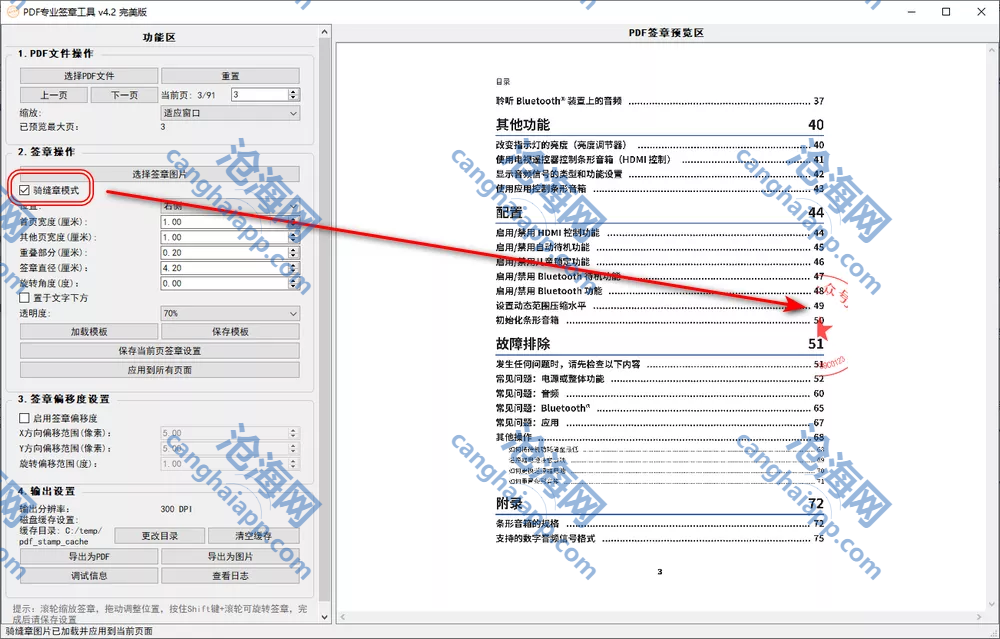This screenshot has height=639, width=1000.
Task: Click the 选择PDF文件 button
Action: click(89, 76)
